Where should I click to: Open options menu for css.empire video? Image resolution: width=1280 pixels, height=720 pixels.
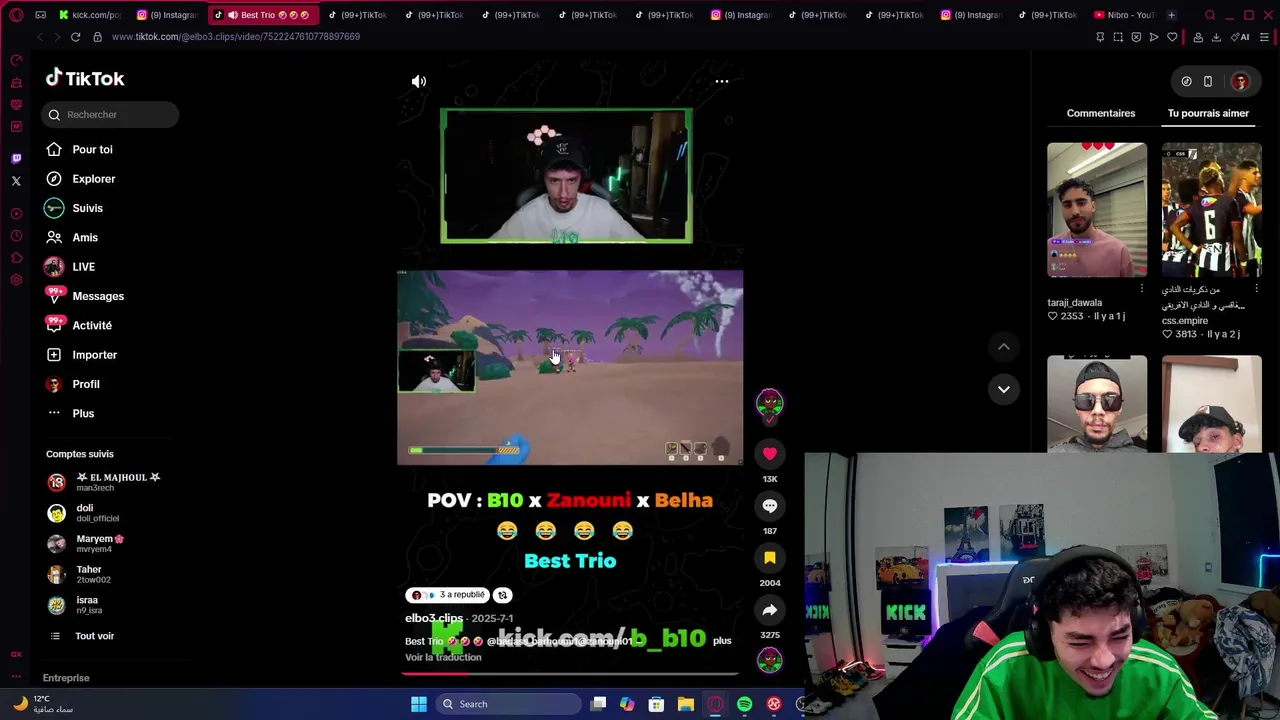(1257, 288)
